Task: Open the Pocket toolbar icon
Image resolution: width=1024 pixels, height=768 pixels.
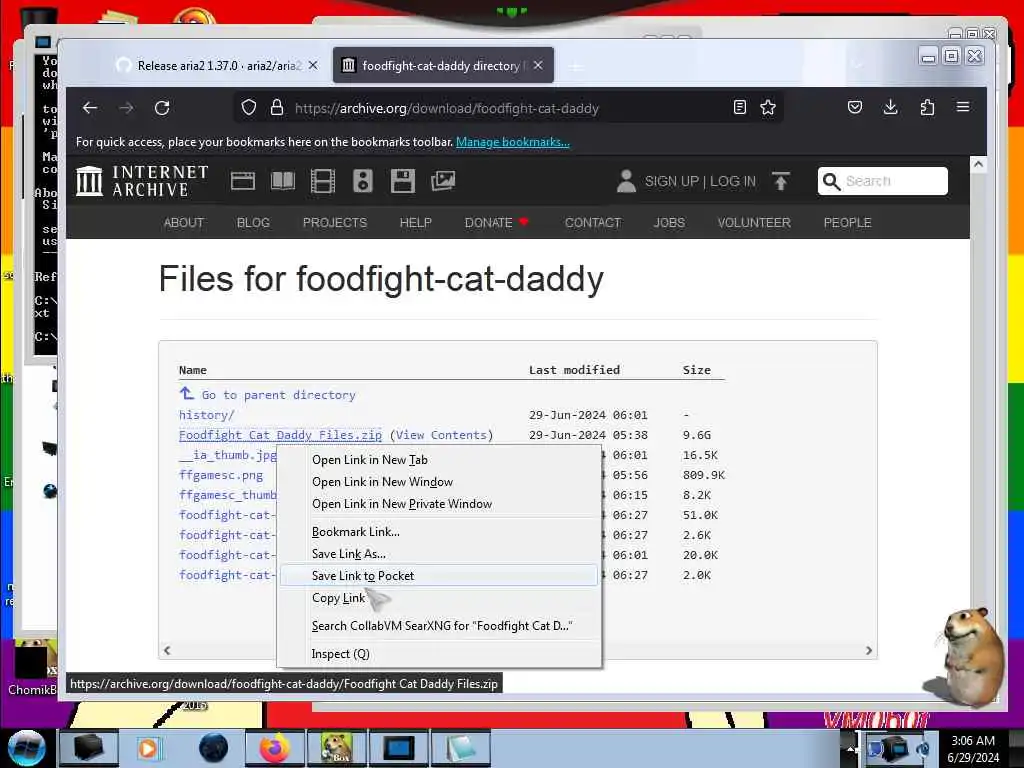Action: click(854, 107)
